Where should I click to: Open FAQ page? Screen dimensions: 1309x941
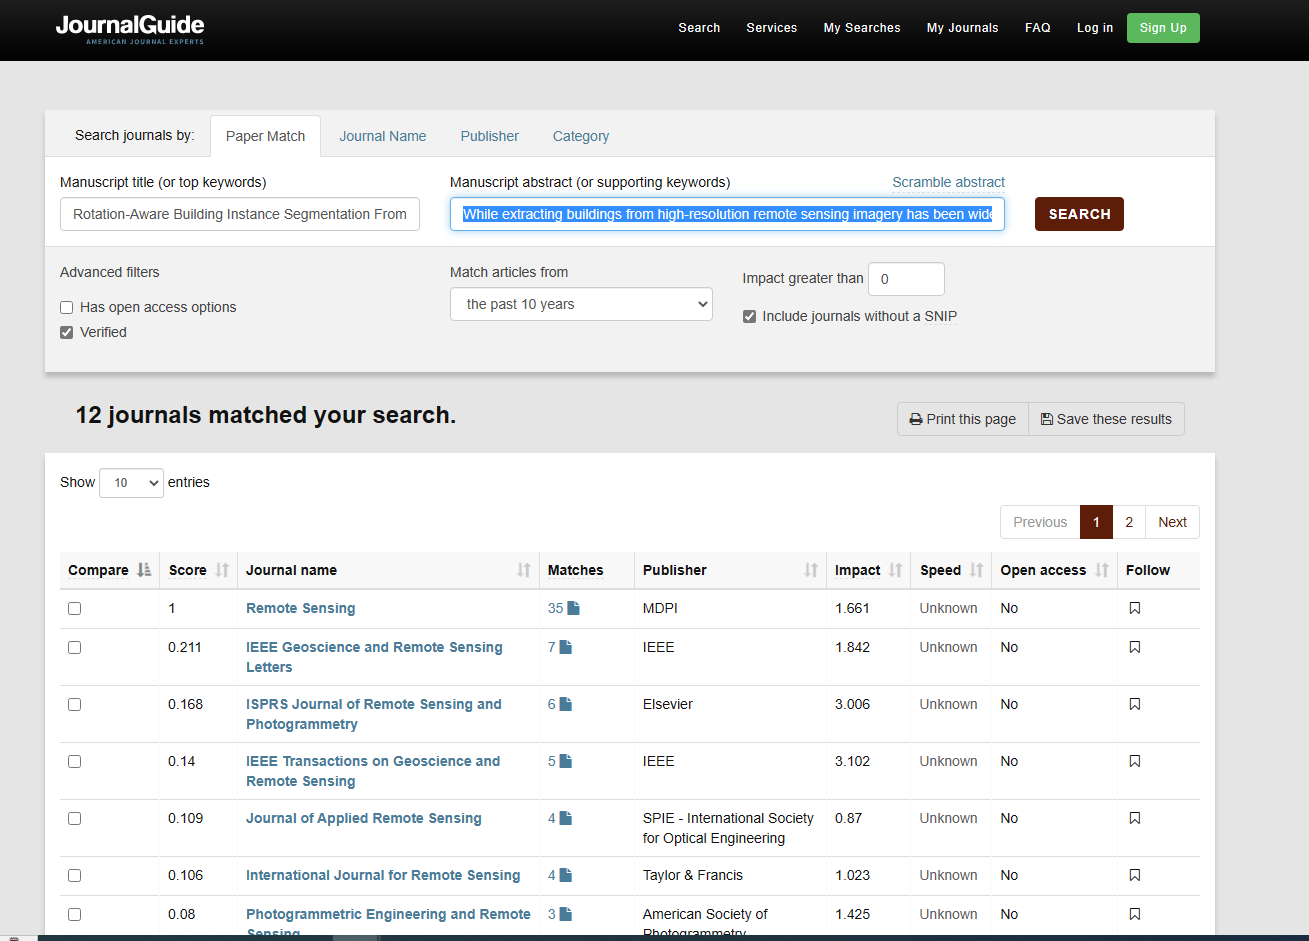1037,28
